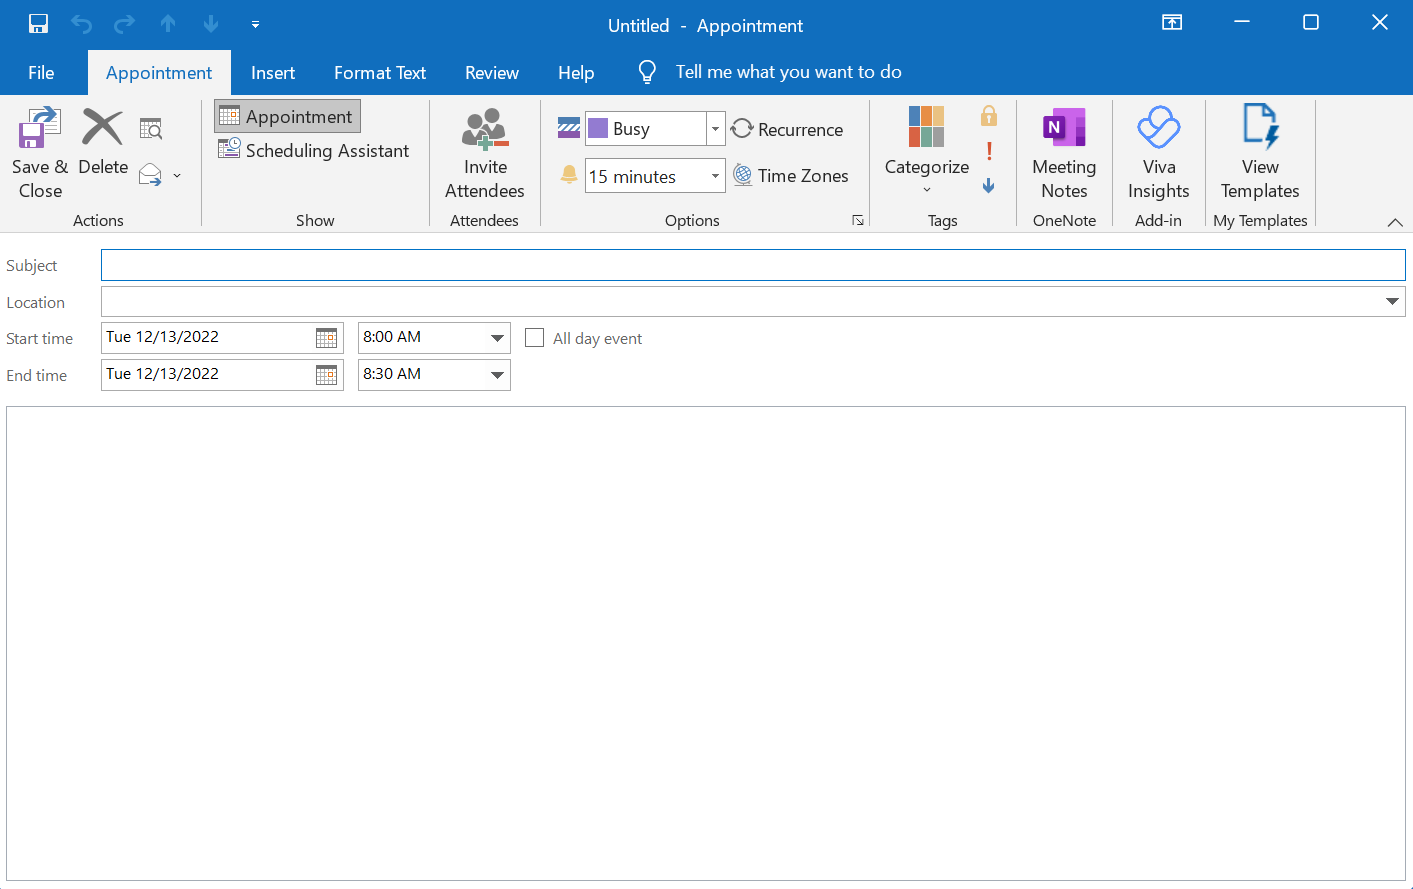Click the Save & Close icon
The image size is (1413, 889).
pos(39,129)
